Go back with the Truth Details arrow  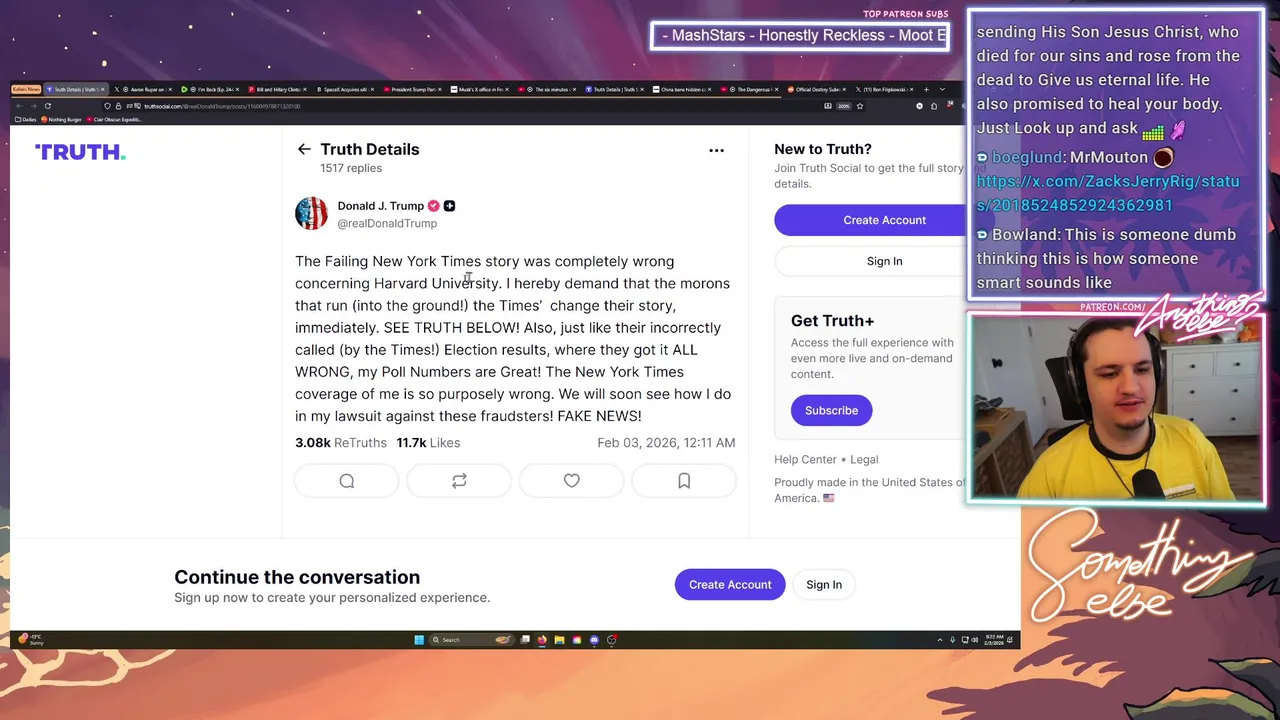pos(304,149)
